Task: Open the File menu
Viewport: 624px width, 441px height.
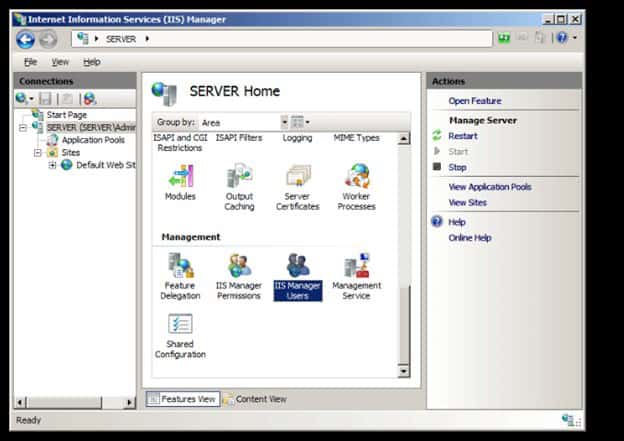Action: [x=30, y=62]
